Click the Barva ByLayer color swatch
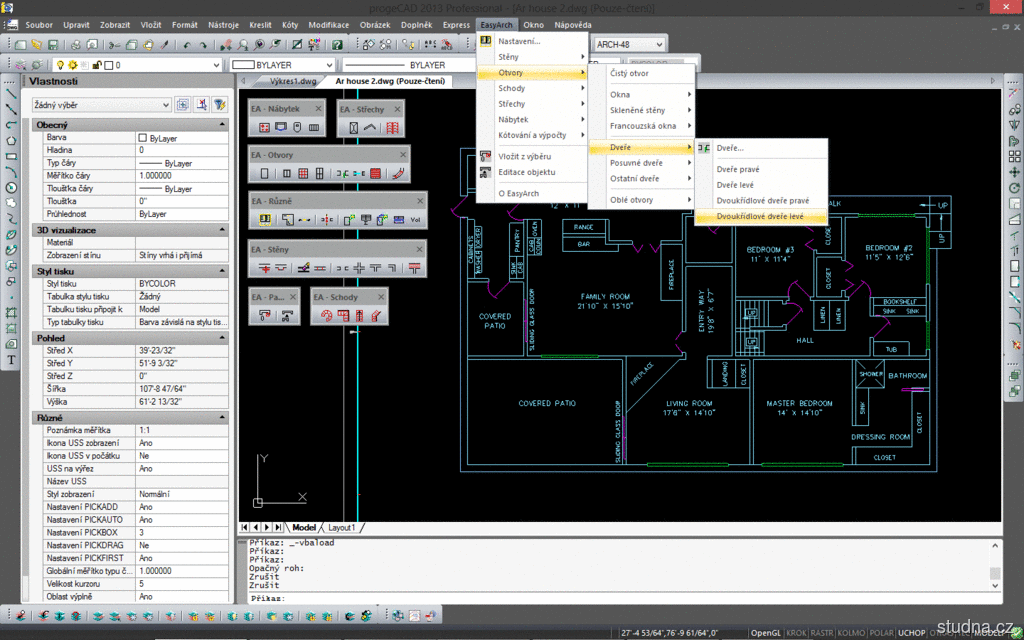 click(x=143, y=137)
